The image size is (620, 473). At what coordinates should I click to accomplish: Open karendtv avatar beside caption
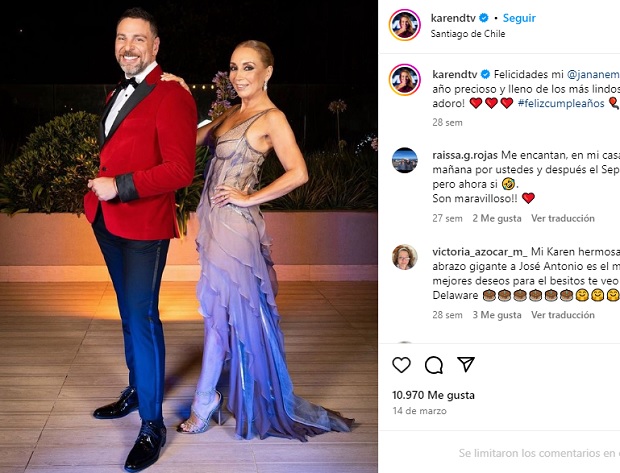pyautogui.click(x=405, y=79)
